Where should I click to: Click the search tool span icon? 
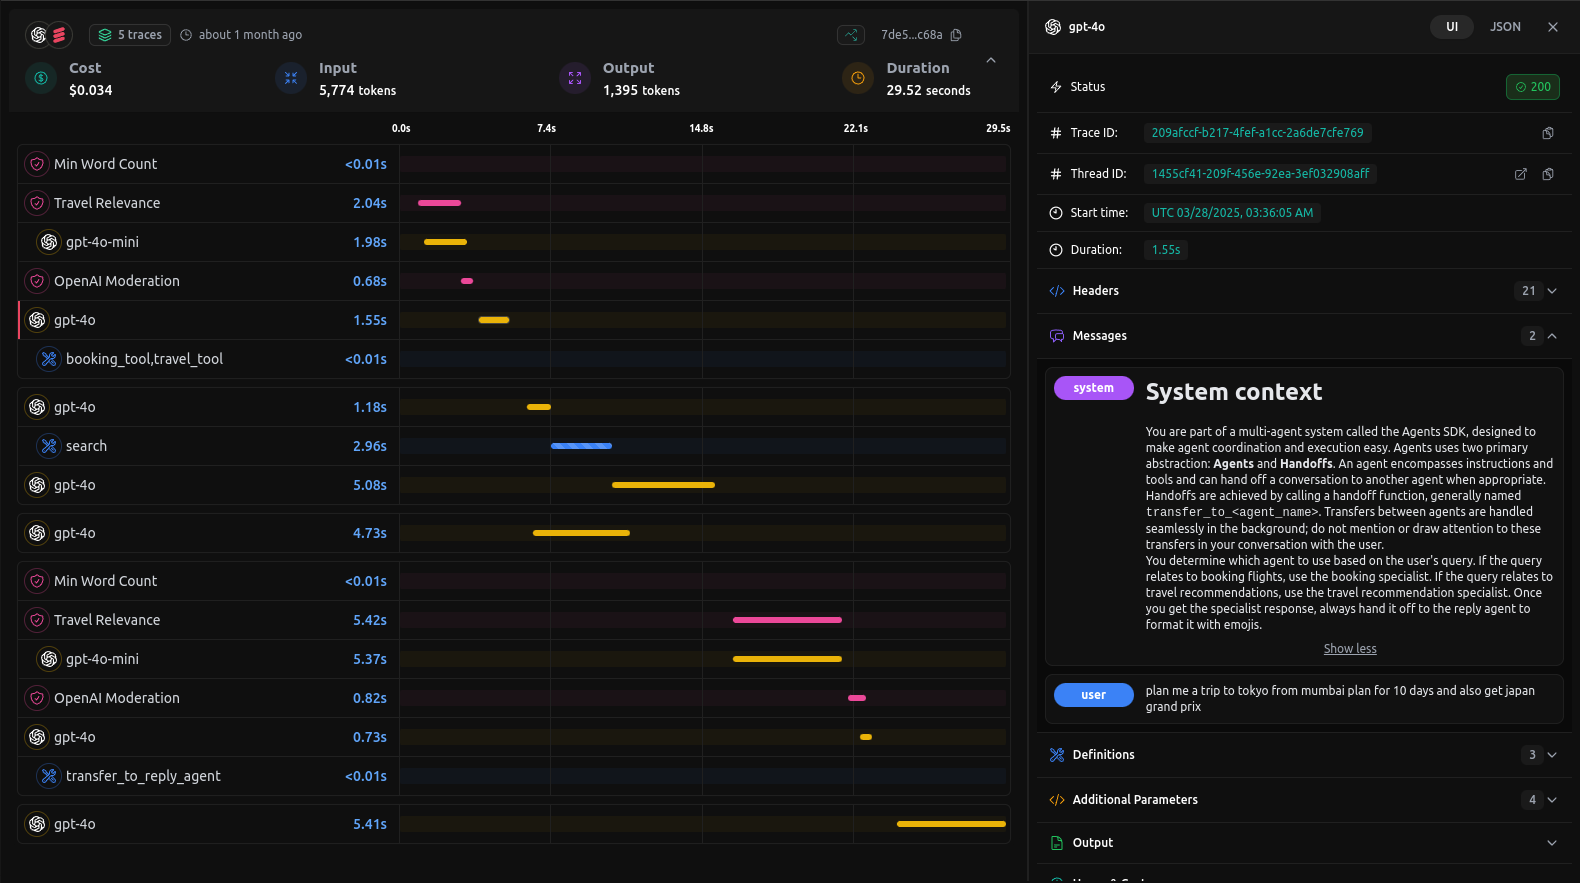pos(49,446)
